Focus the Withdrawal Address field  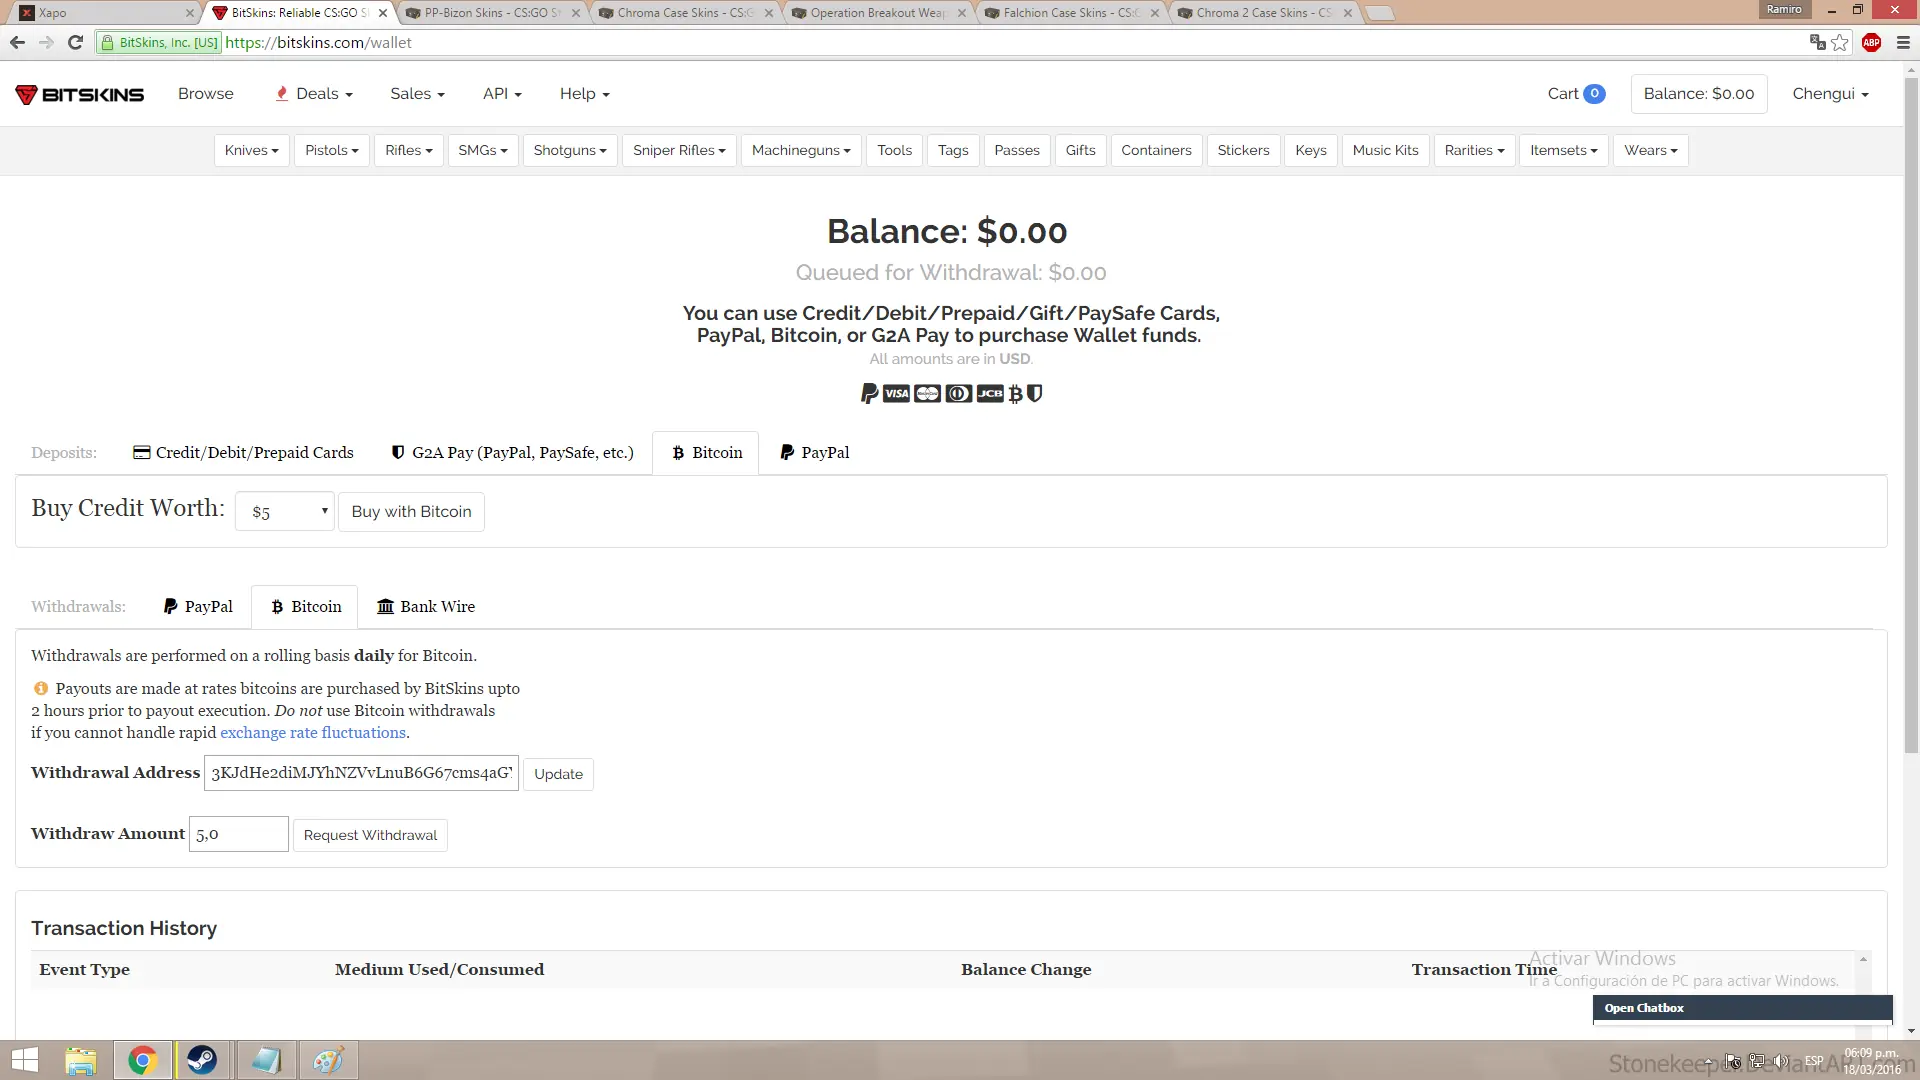(361, 773)
